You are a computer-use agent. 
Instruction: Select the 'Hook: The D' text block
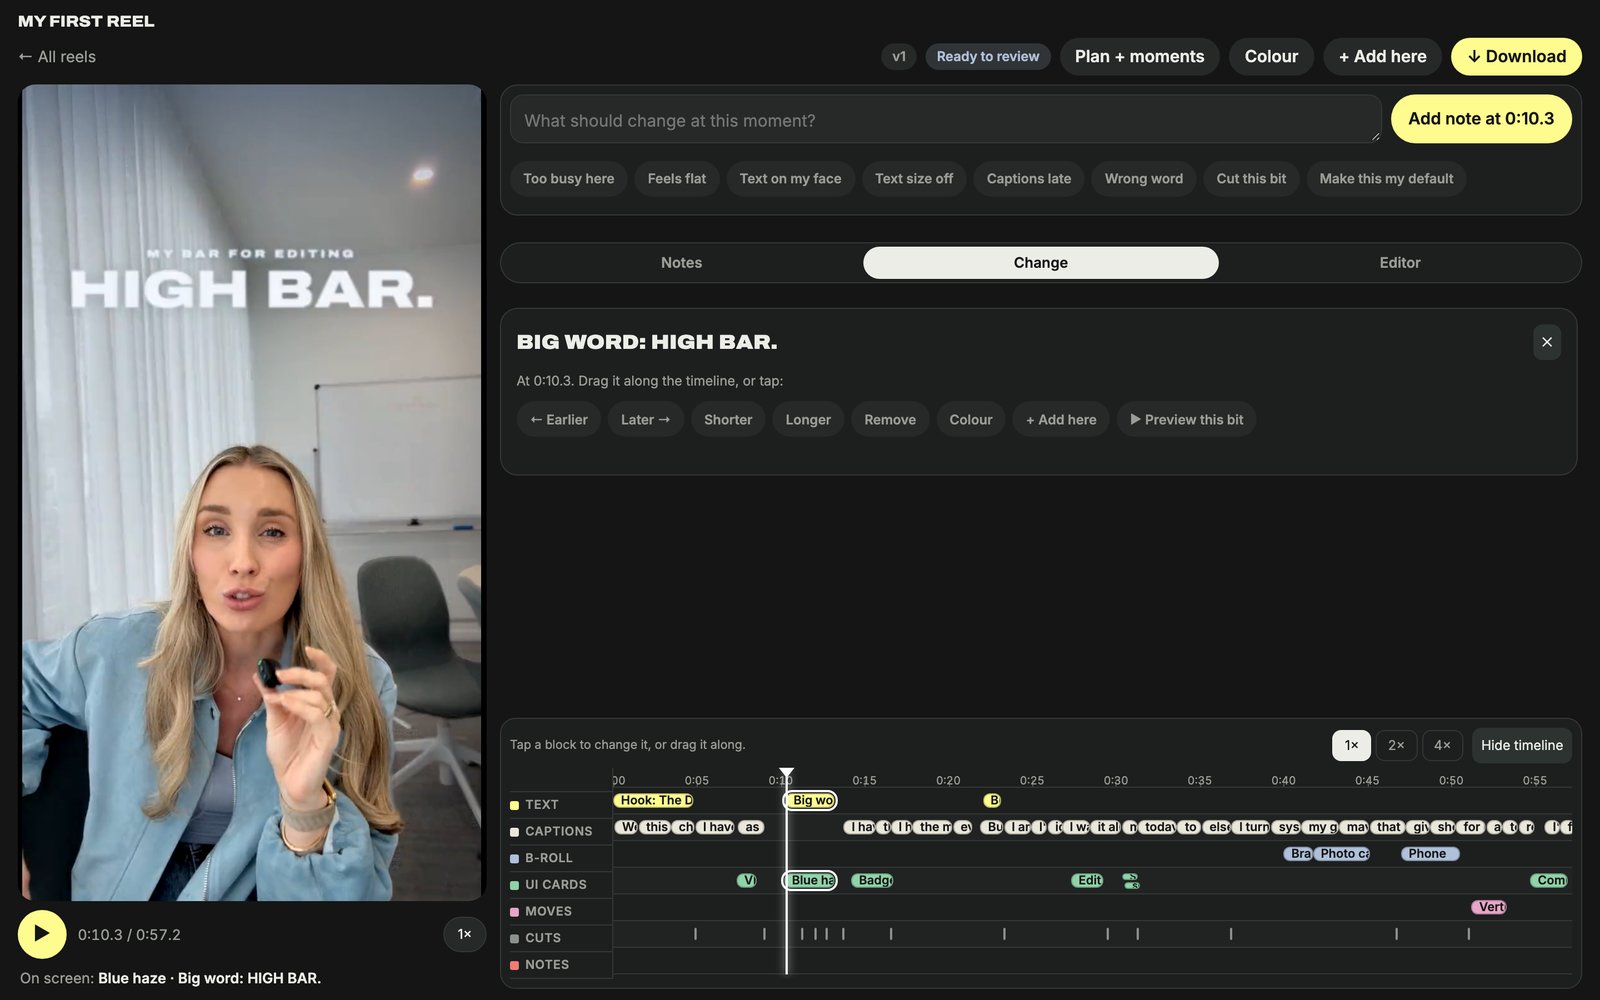[654, 801]
